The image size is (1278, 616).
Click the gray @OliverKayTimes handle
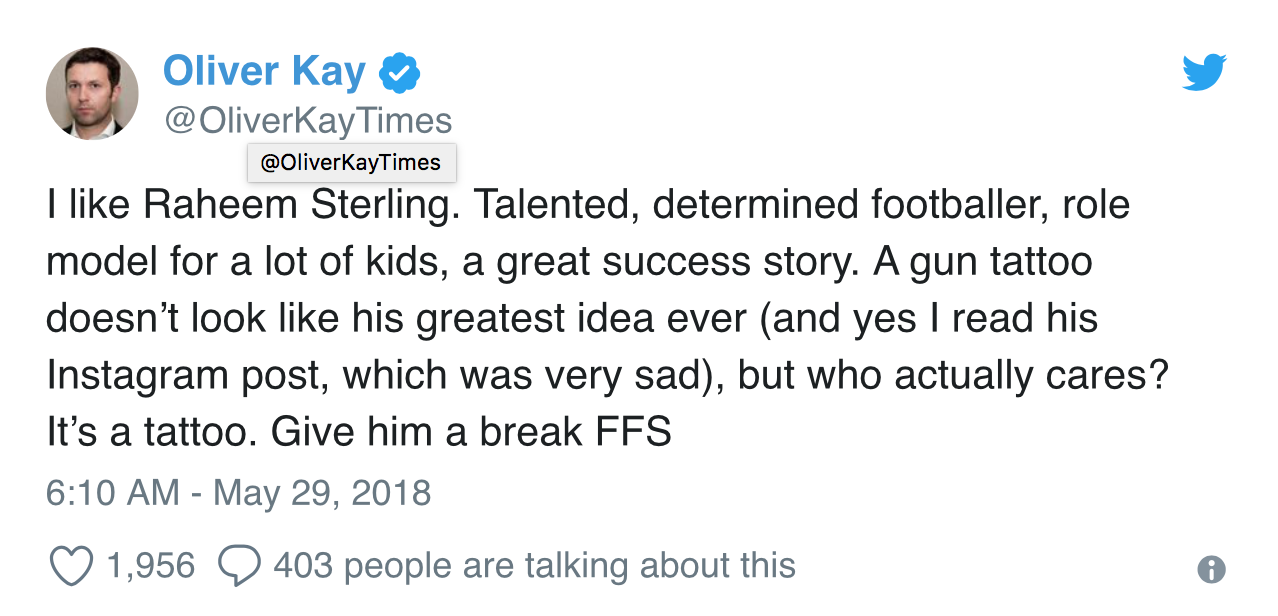(307, 121)
